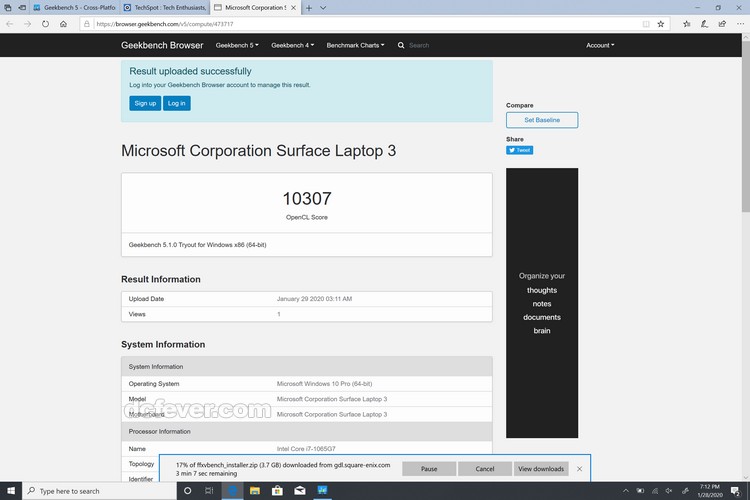
Task: Open the Add notes pen icon
Action: click(x=704, y=24)
